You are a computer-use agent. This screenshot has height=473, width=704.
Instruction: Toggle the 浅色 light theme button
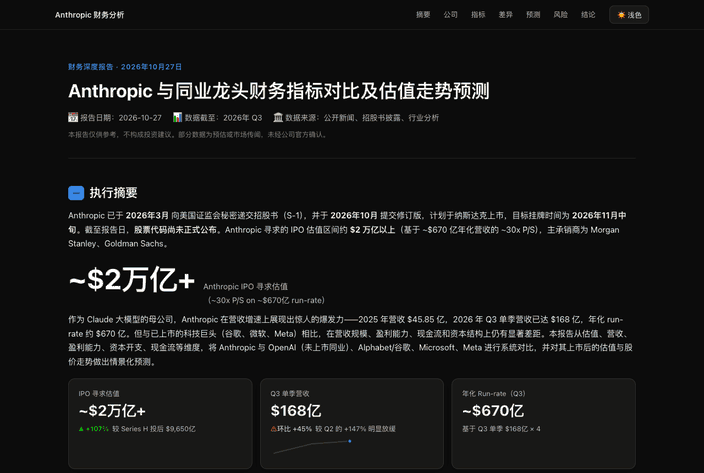tap(629, 15)
